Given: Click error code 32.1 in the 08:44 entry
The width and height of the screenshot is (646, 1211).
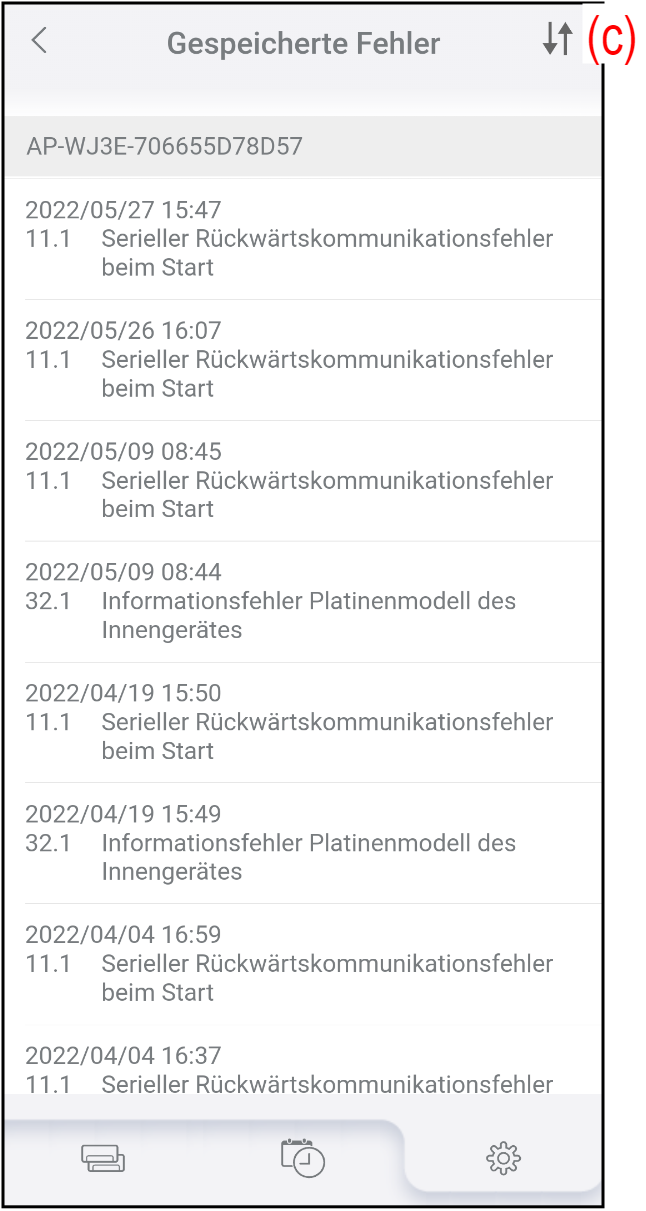Looking at the screenshot, I should 48,602.
